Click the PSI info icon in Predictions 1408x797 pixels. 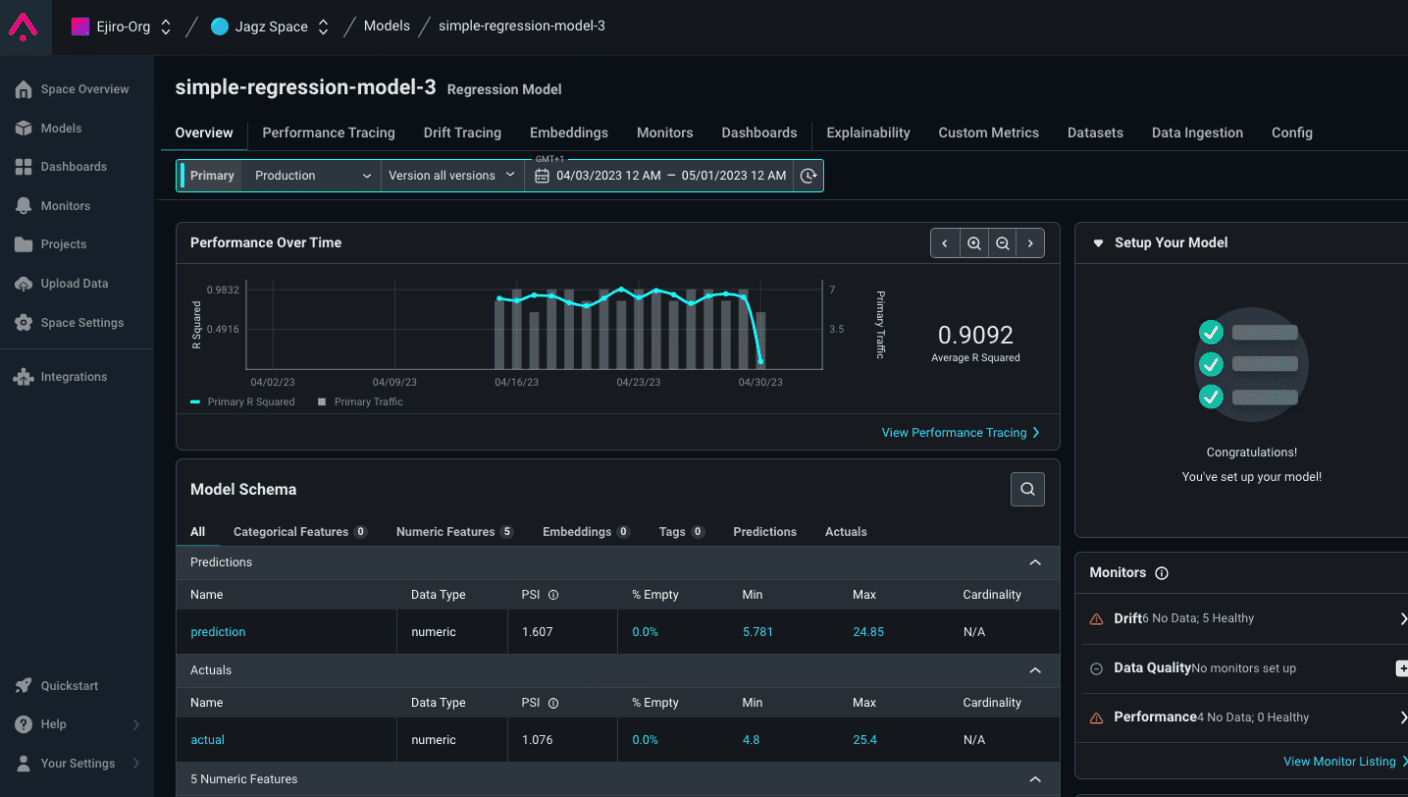point(553,595)
